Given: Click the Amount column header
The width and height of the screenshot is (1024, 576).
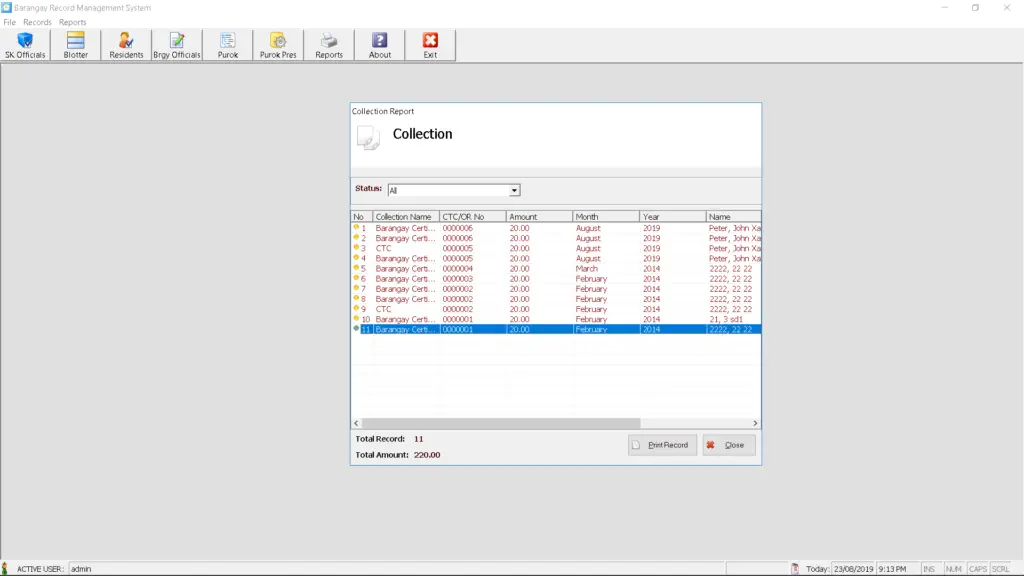Looking at the screenshot, I should [x=538, y=217].
